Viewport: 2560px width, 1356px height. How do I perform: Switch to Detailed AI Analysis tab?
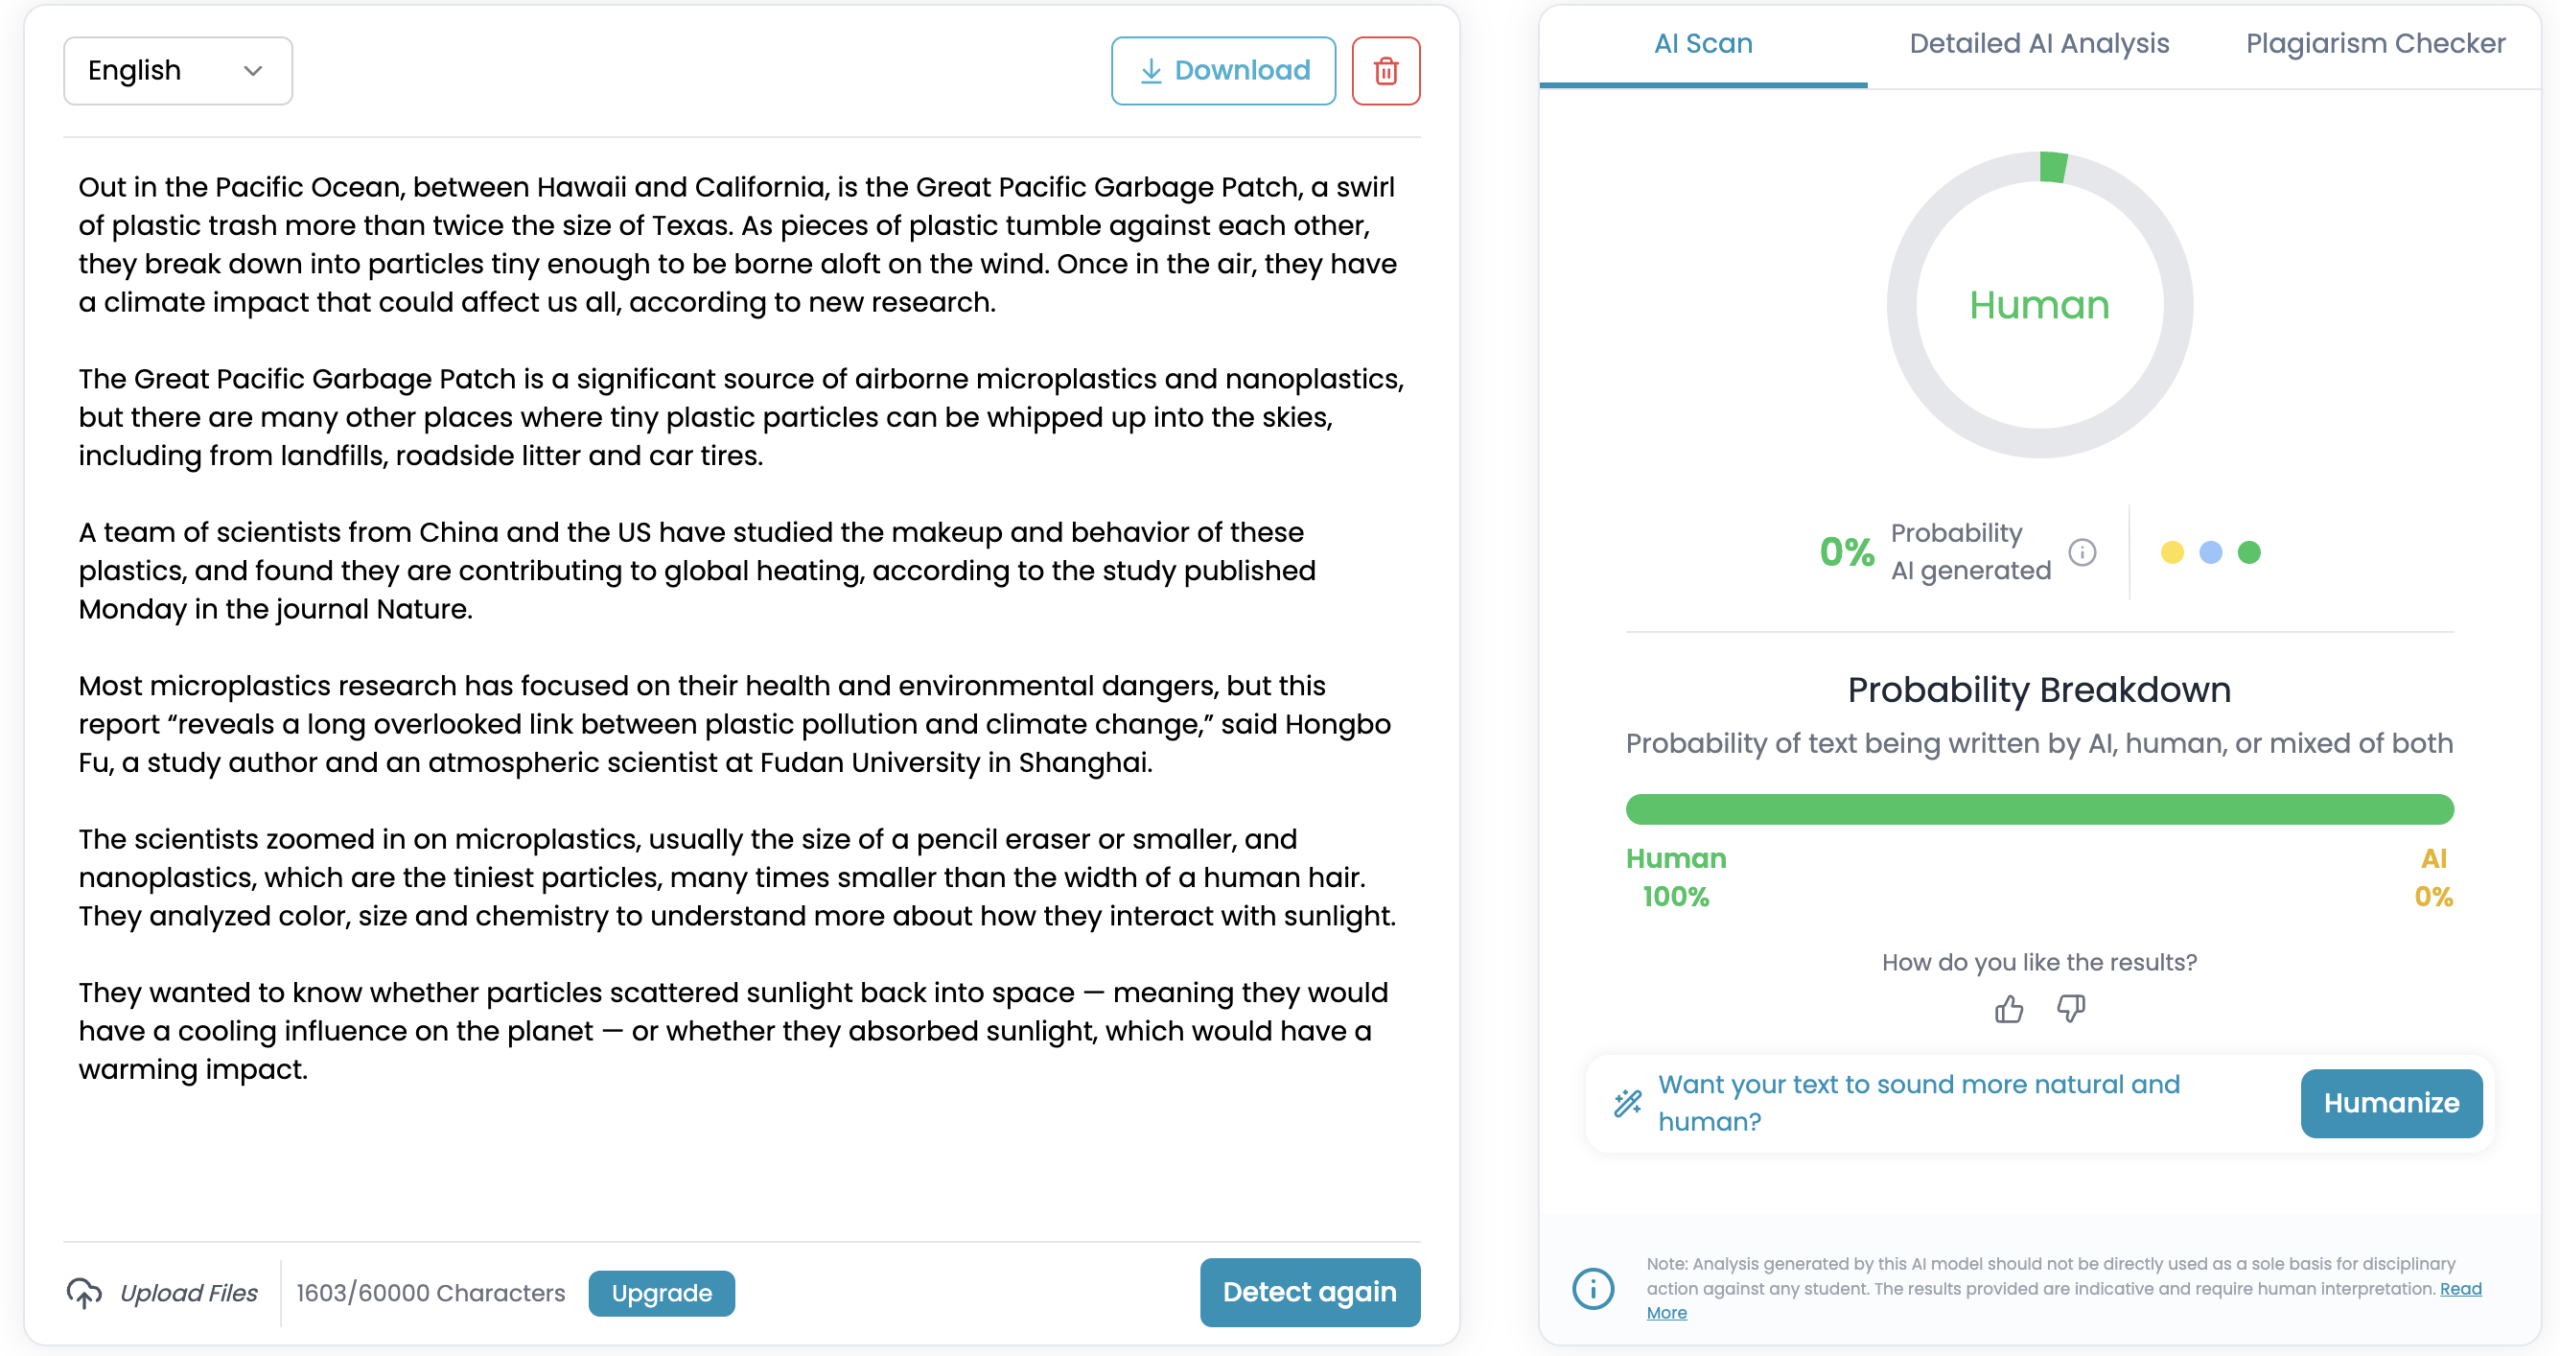(2038, 44)
